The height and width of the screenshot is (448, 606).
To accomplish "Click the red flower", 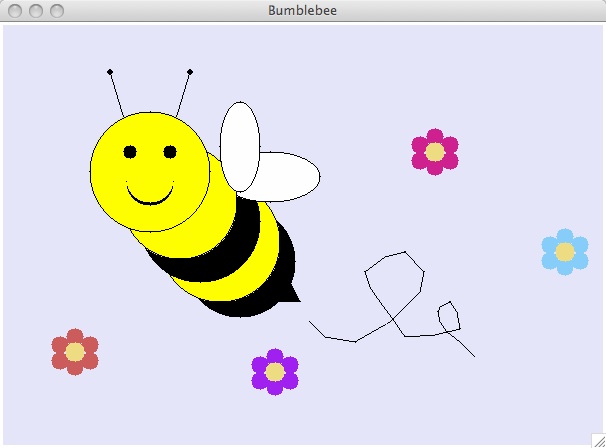I will (x=75, y=352).
